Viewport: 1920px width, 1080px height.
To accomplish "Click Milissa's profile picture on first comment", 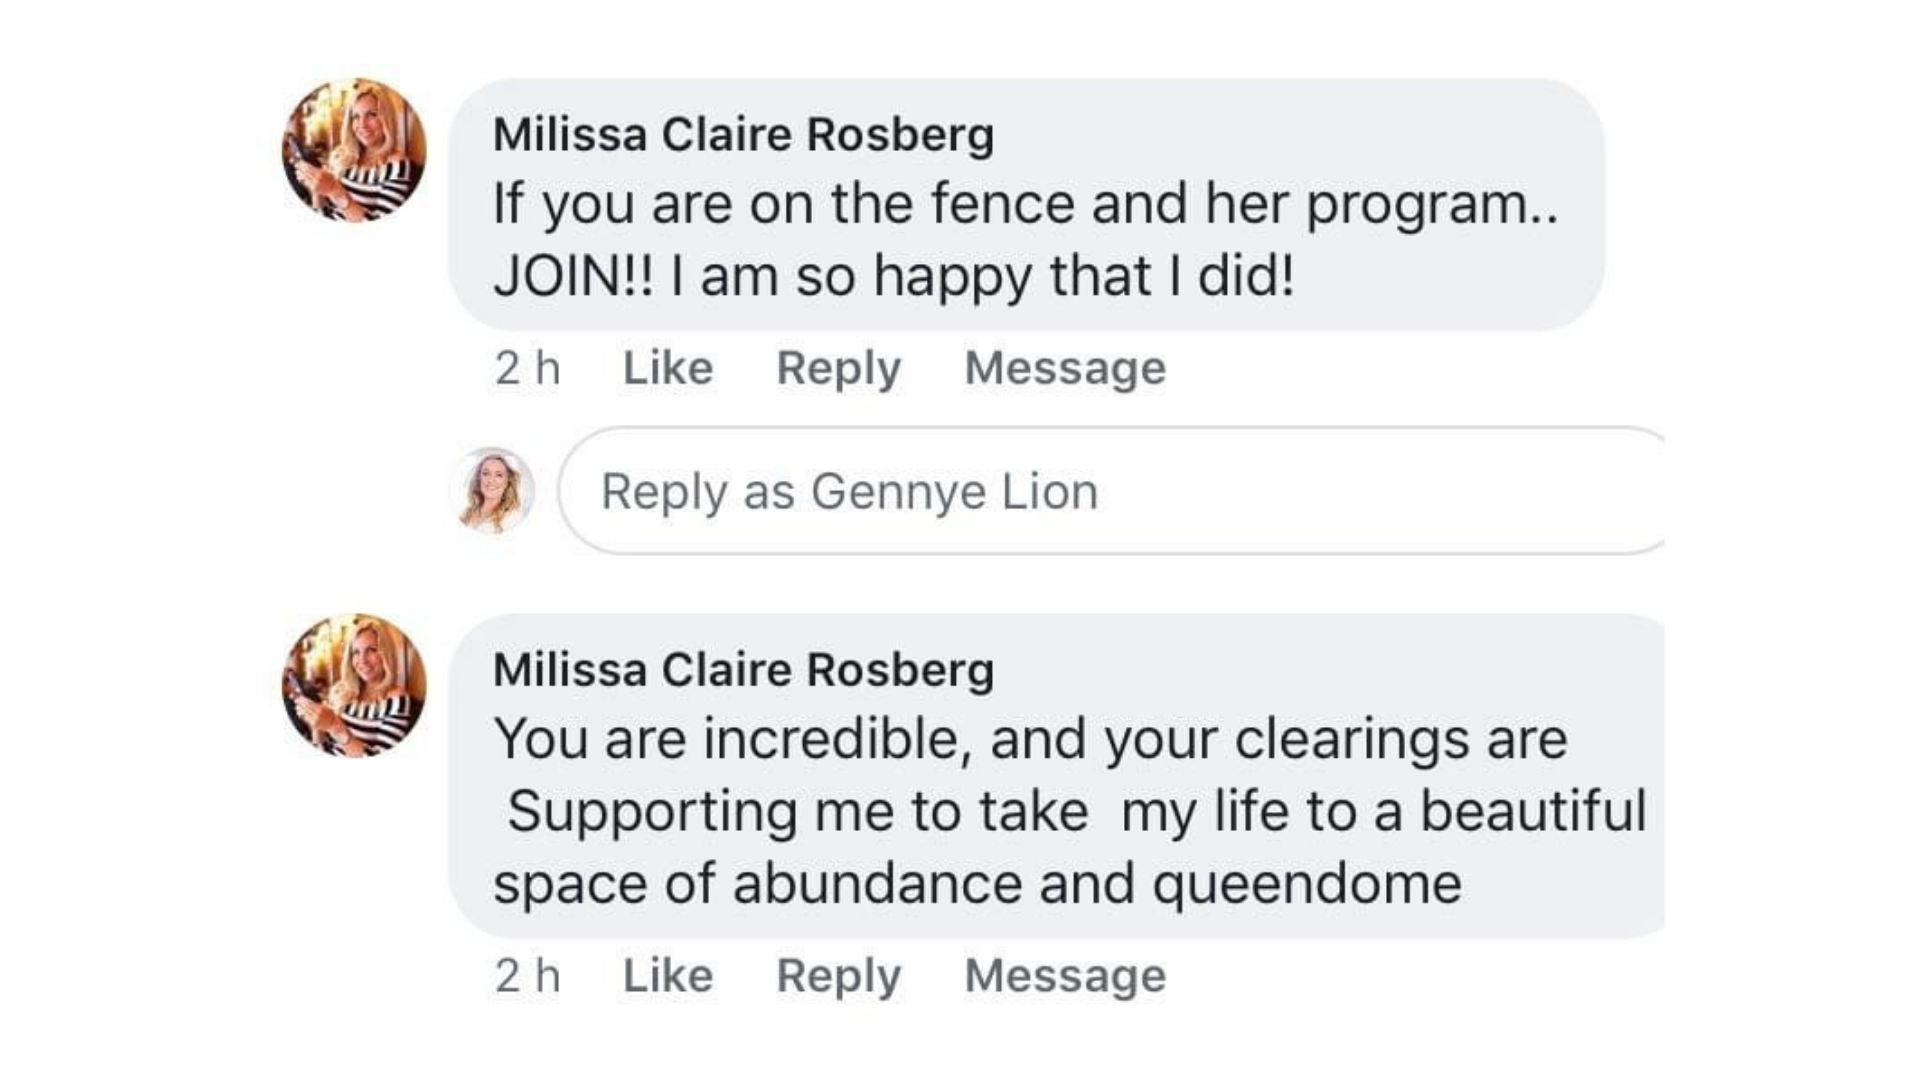I will 354,150.
